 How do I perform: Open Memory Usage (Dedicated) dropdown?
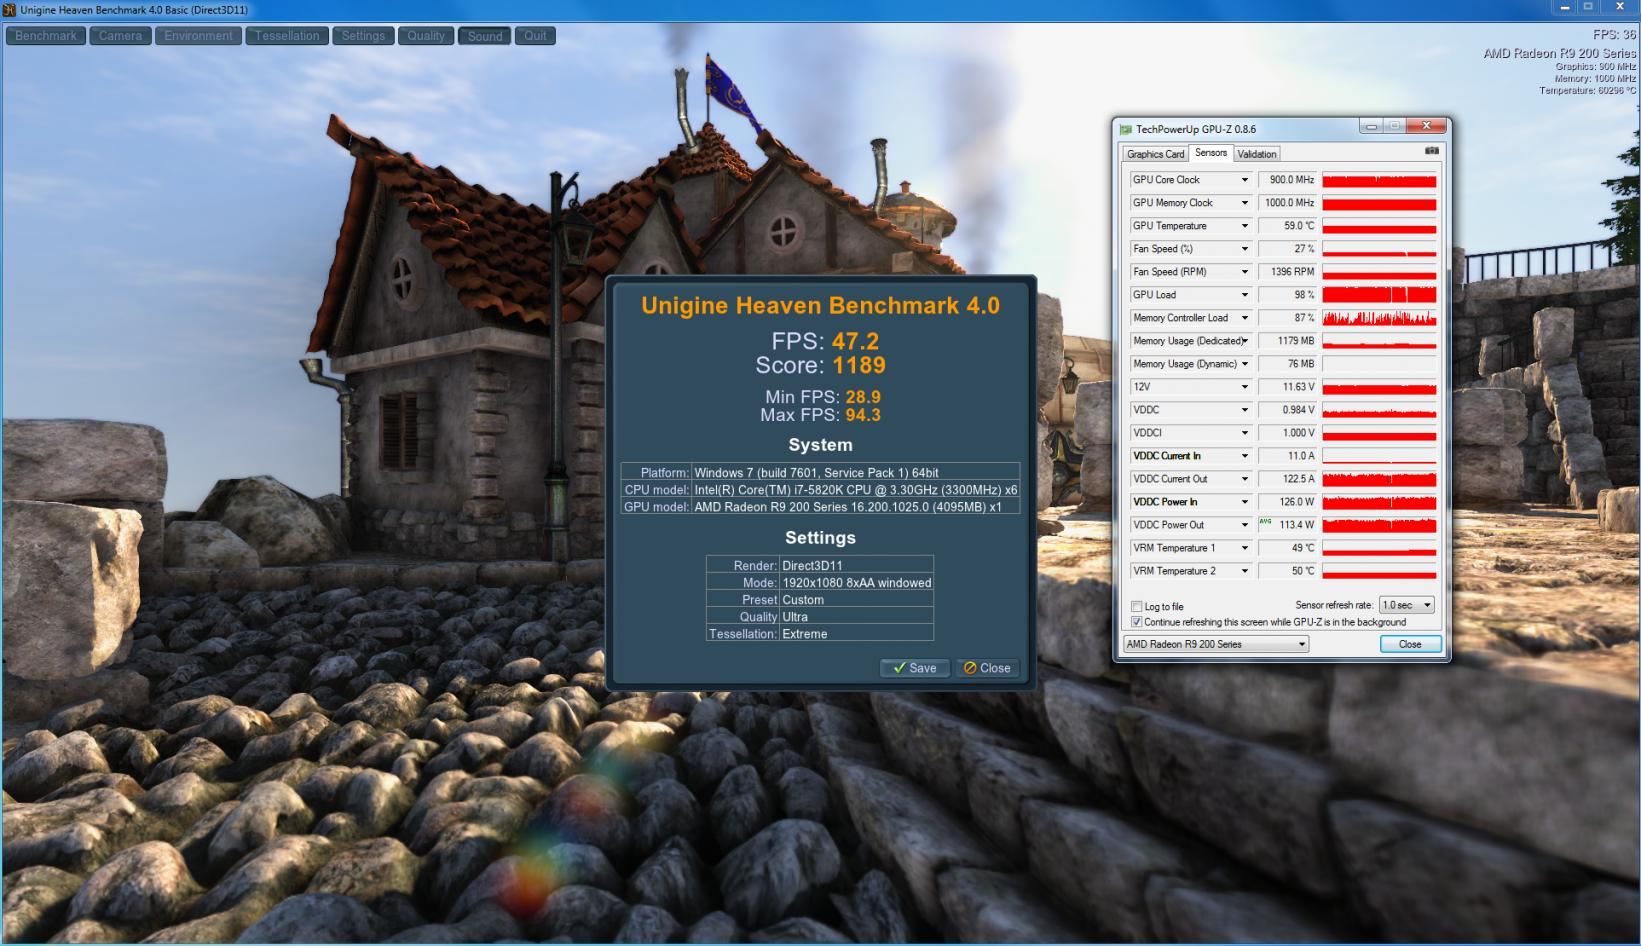pyautogui.click(x=1245, y=341)
